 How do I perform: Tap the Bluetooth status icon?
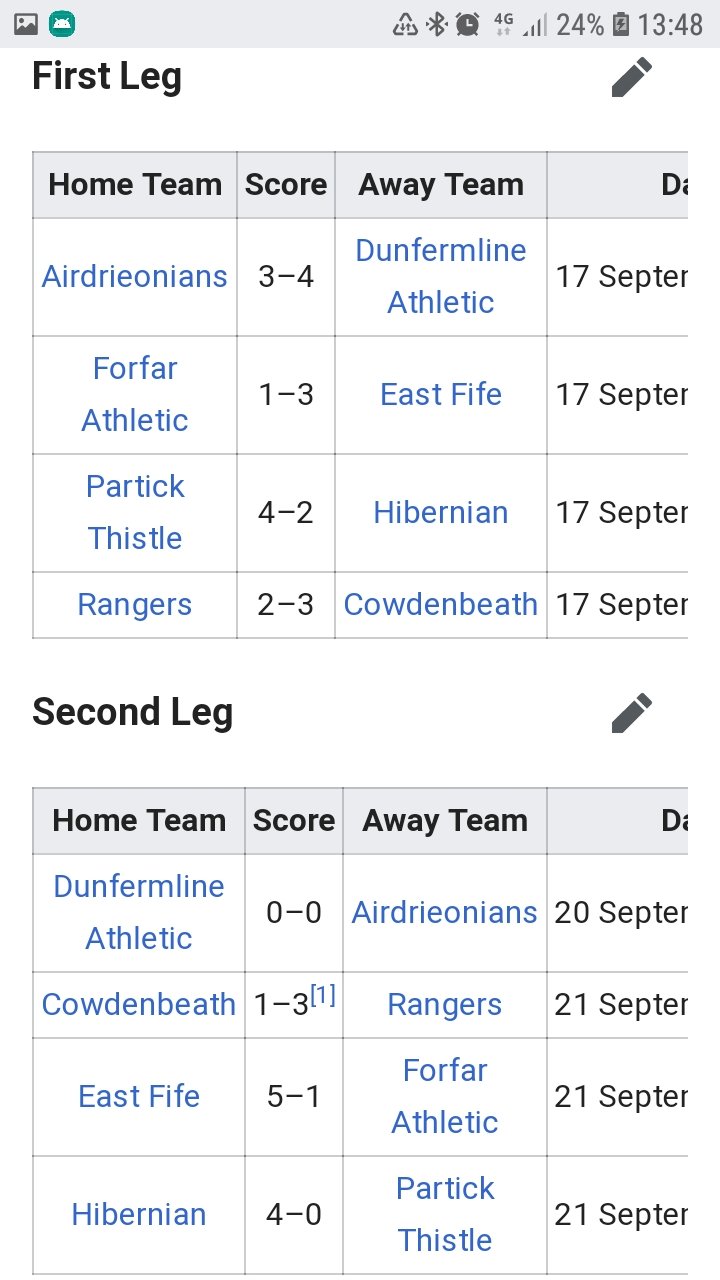pos(436,24)
